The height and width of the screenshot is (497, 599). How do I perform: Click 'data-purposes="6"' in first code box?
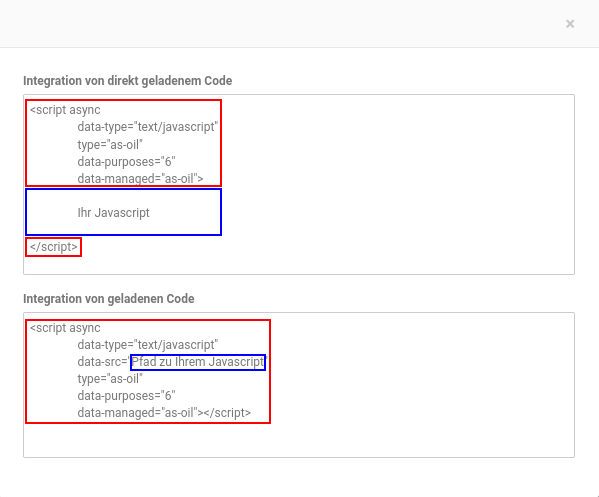(x=126, y=162)
